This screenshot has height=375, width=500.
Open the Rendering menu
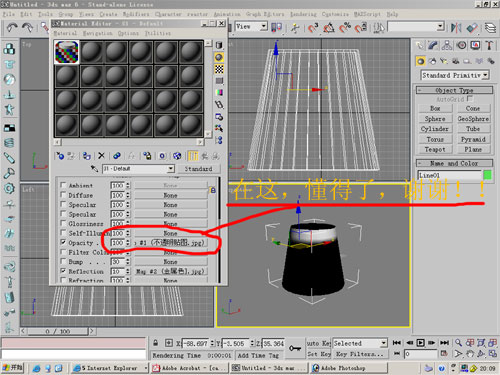(303, 14)
